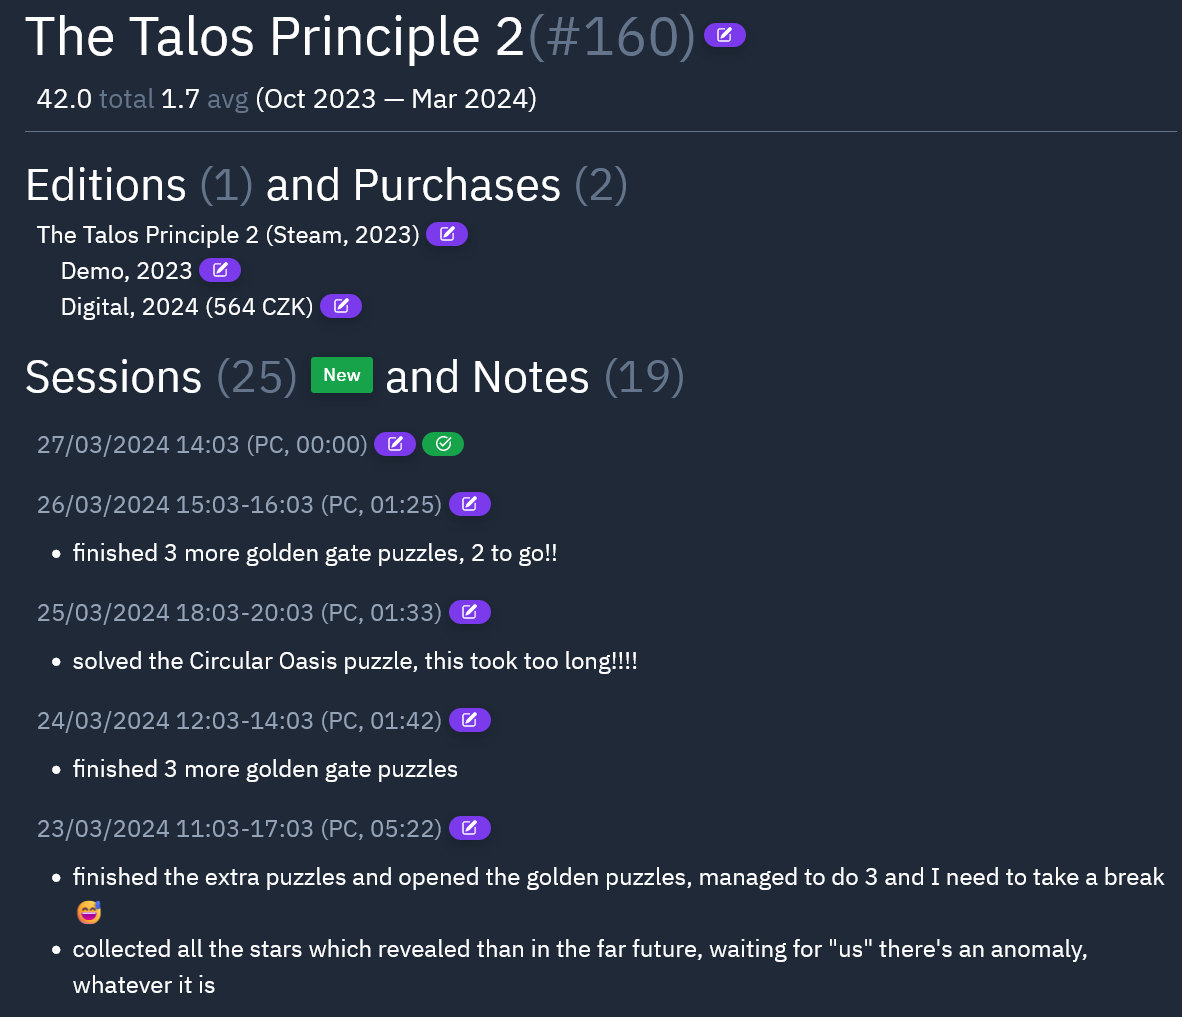1182x1017 pixels.
Task: Edit the Demo, 2023 purchase
Action: (220, 270)
